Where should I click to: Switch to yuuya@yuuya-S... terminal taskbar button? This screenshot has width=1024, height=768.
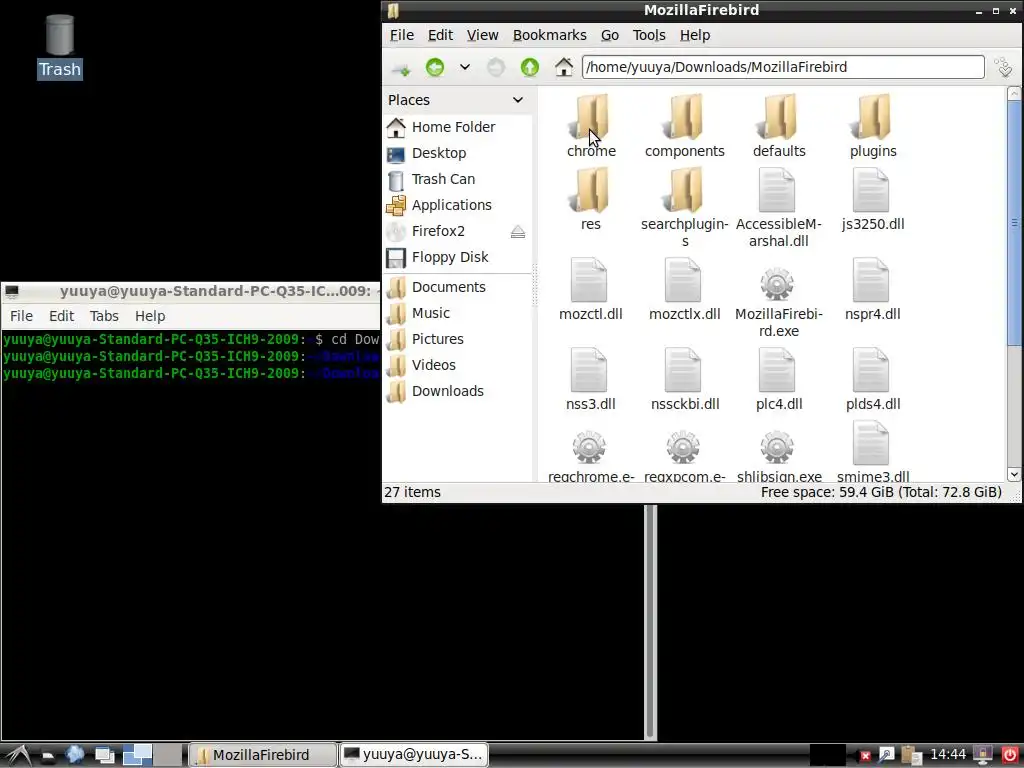point(414,755)
